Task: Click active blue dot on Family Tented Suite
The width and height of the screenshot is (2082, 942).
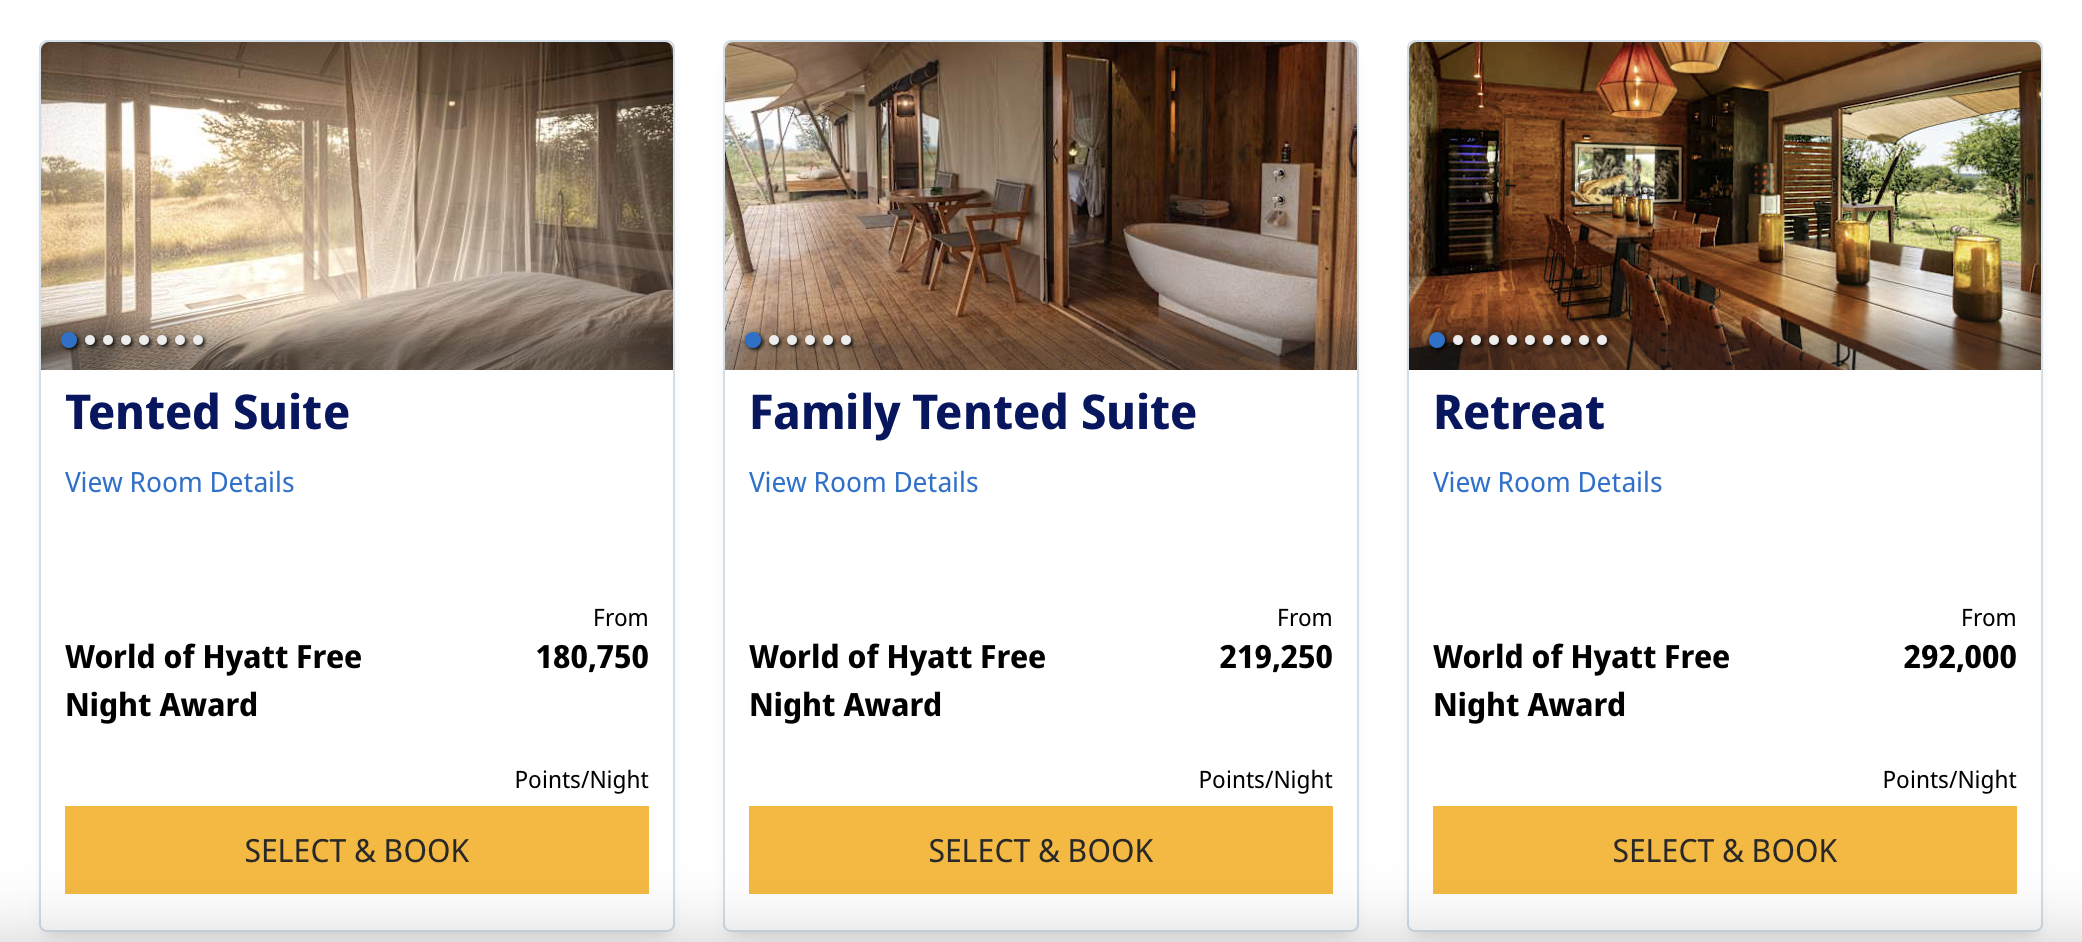Action: (x=753, y=340)
